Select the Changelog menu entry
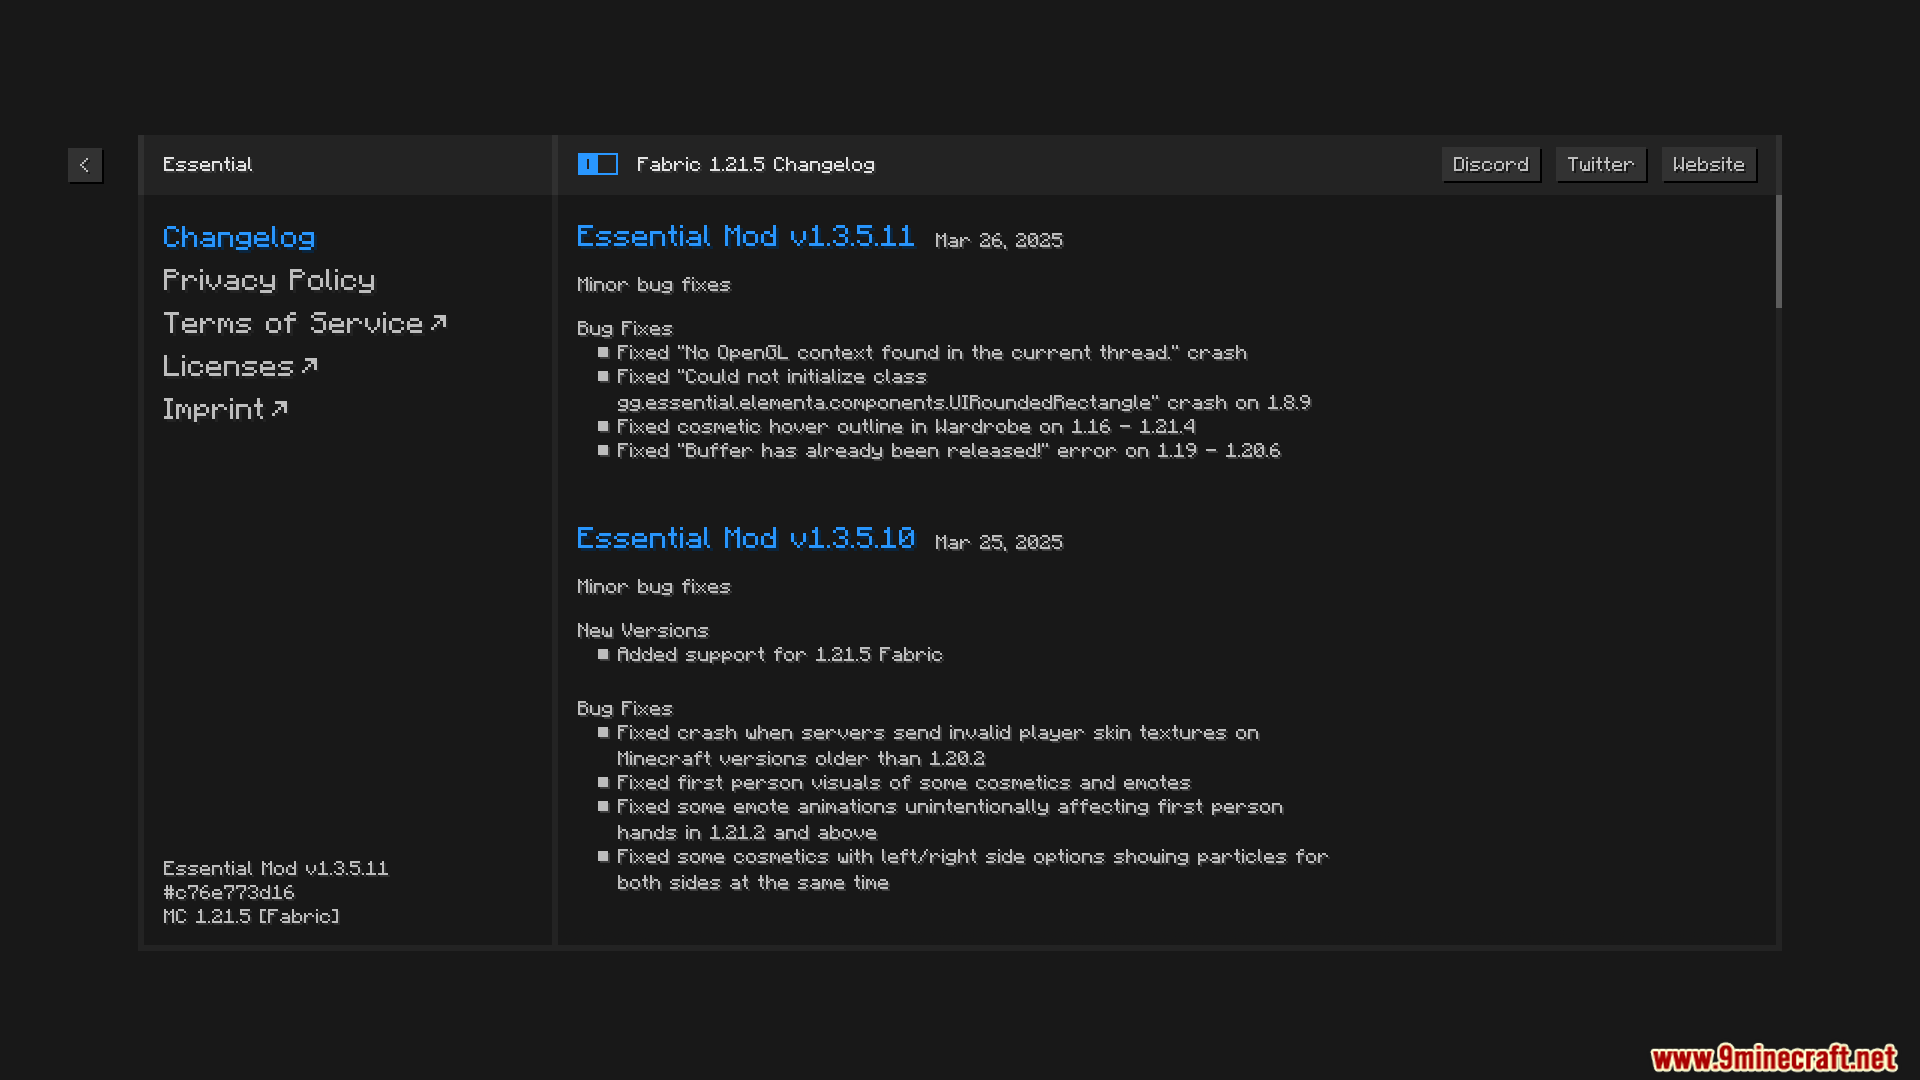The width and height of the screenshot is (1920, 1080). pos(239,237)
